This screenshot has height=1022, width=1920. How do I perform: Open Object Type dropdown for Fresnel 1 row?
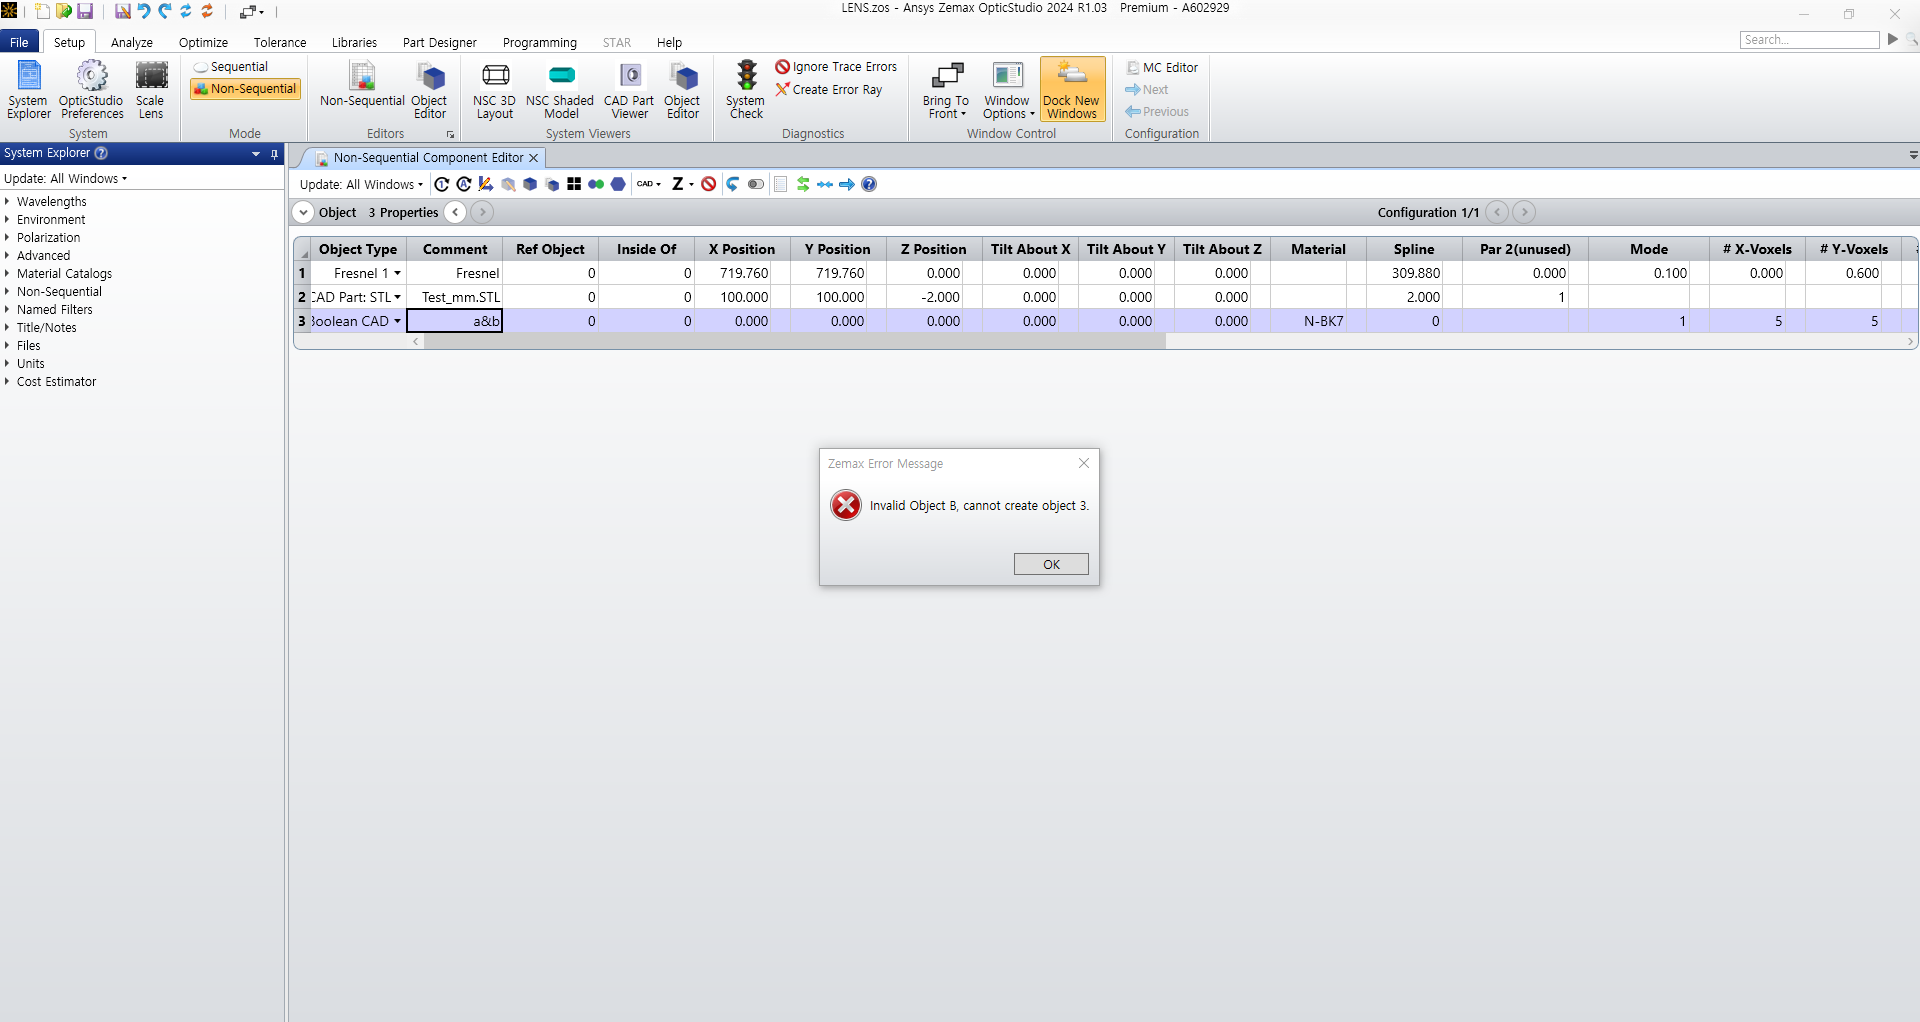click(397, 273)
